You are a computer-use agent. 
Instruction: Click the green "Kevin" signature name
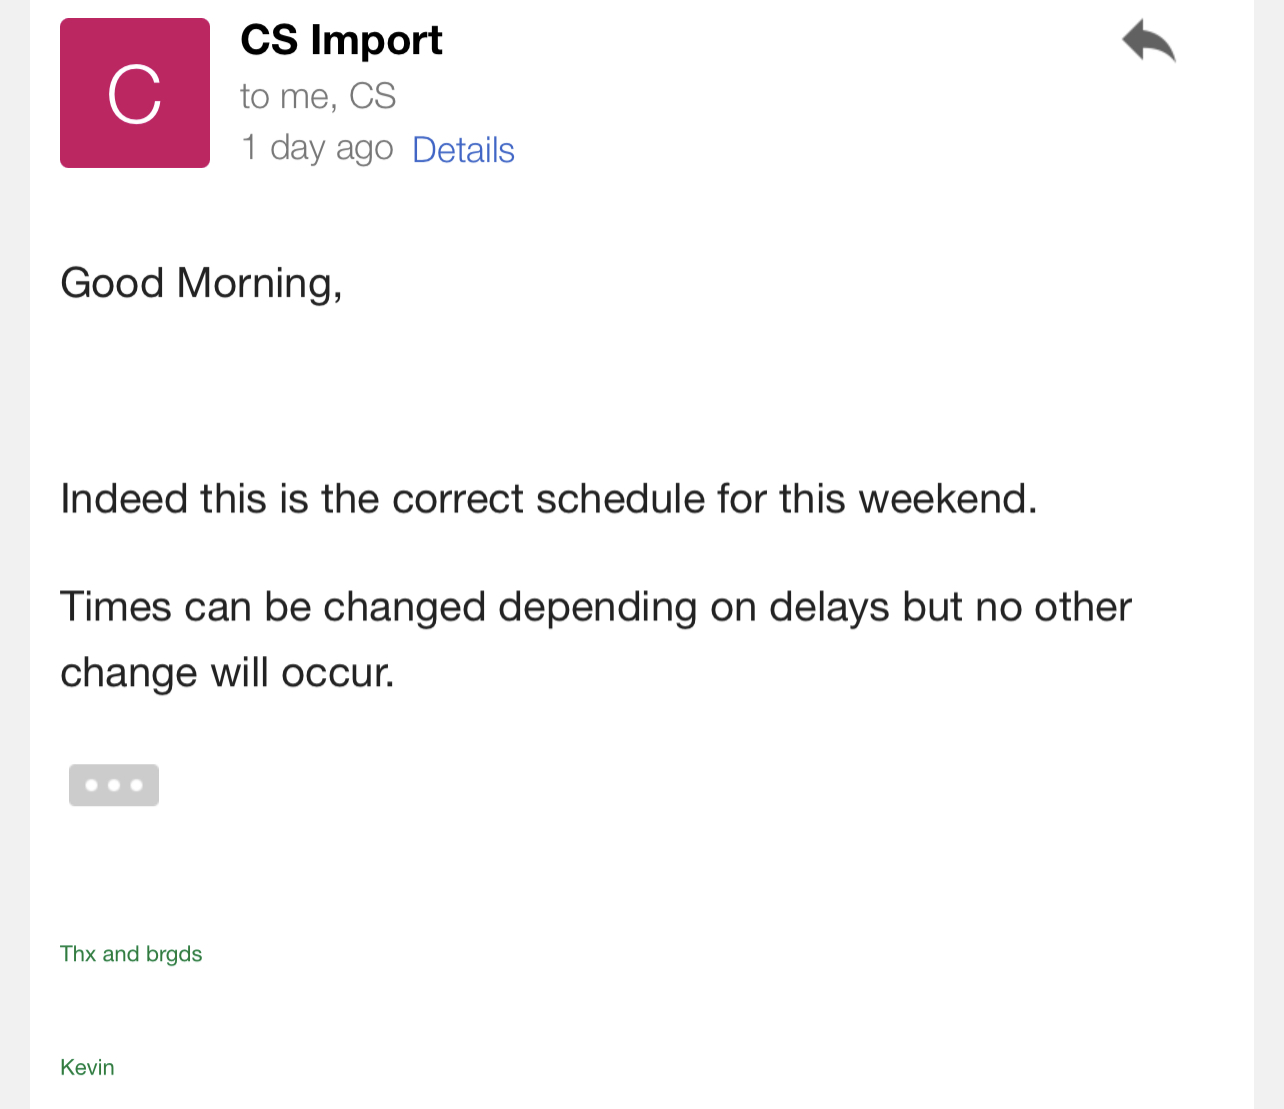point(87,1068)
